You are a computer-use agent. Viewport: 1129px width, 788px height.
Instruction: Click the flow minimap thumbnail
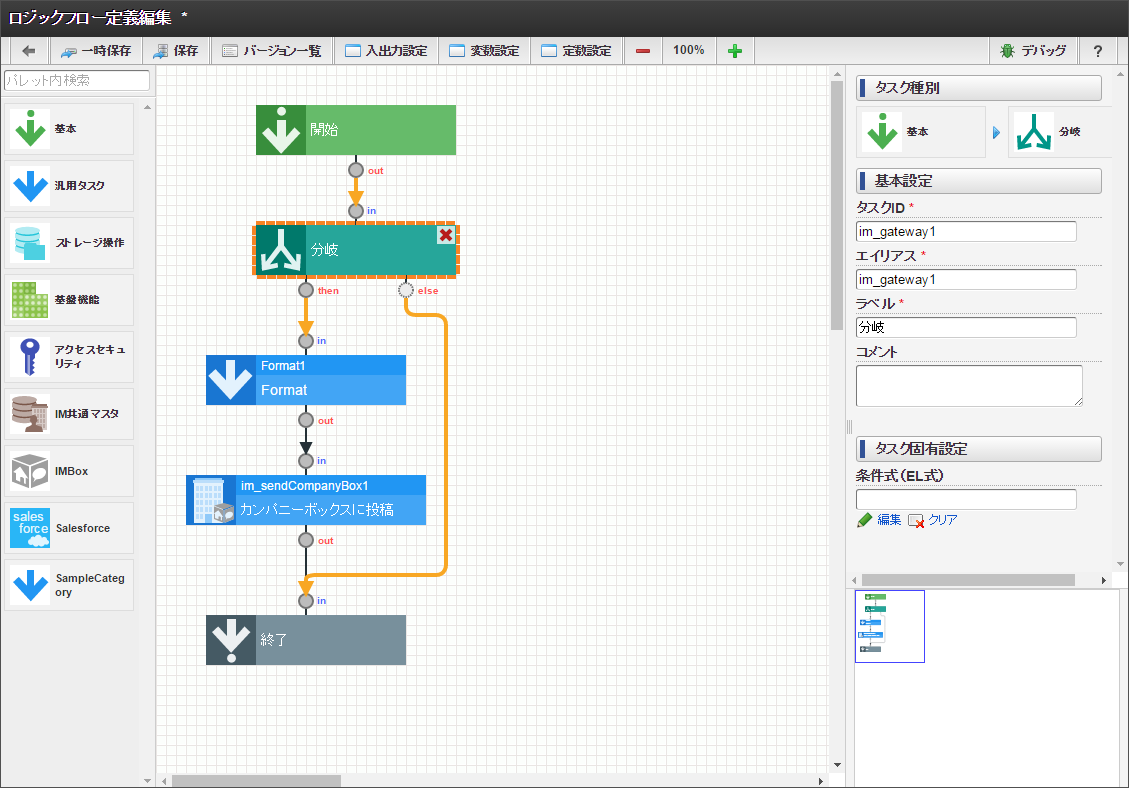889,626
